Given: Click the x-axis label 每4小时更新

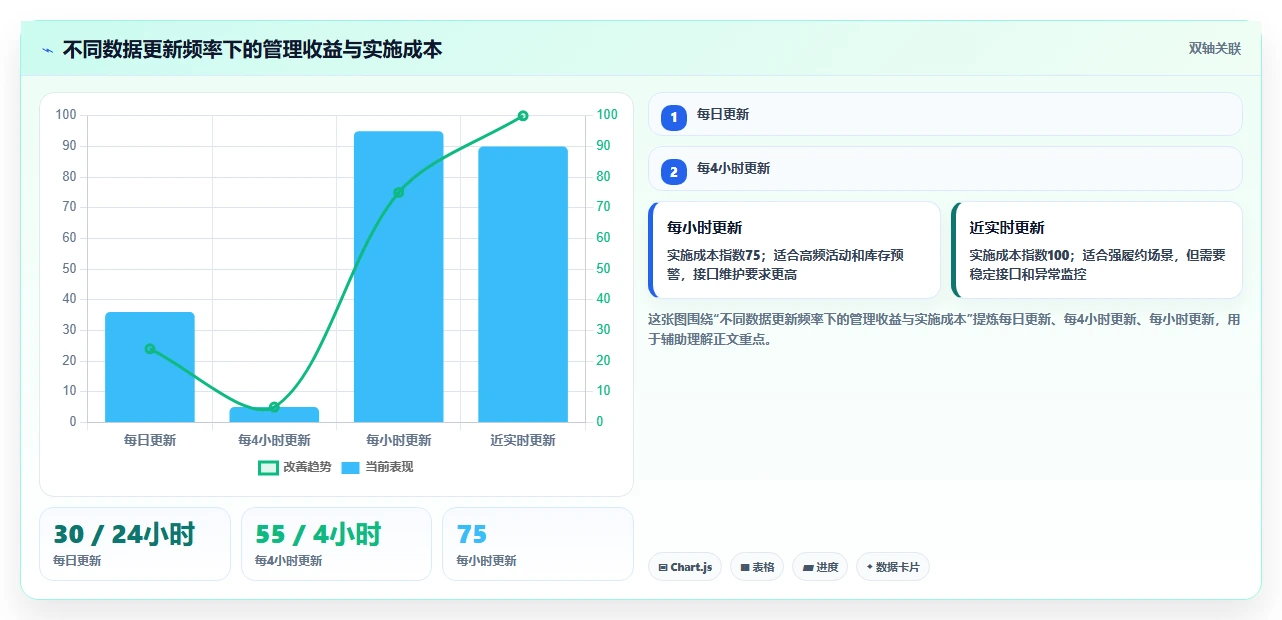Looking at the screenshot, I should pos(274,440).
